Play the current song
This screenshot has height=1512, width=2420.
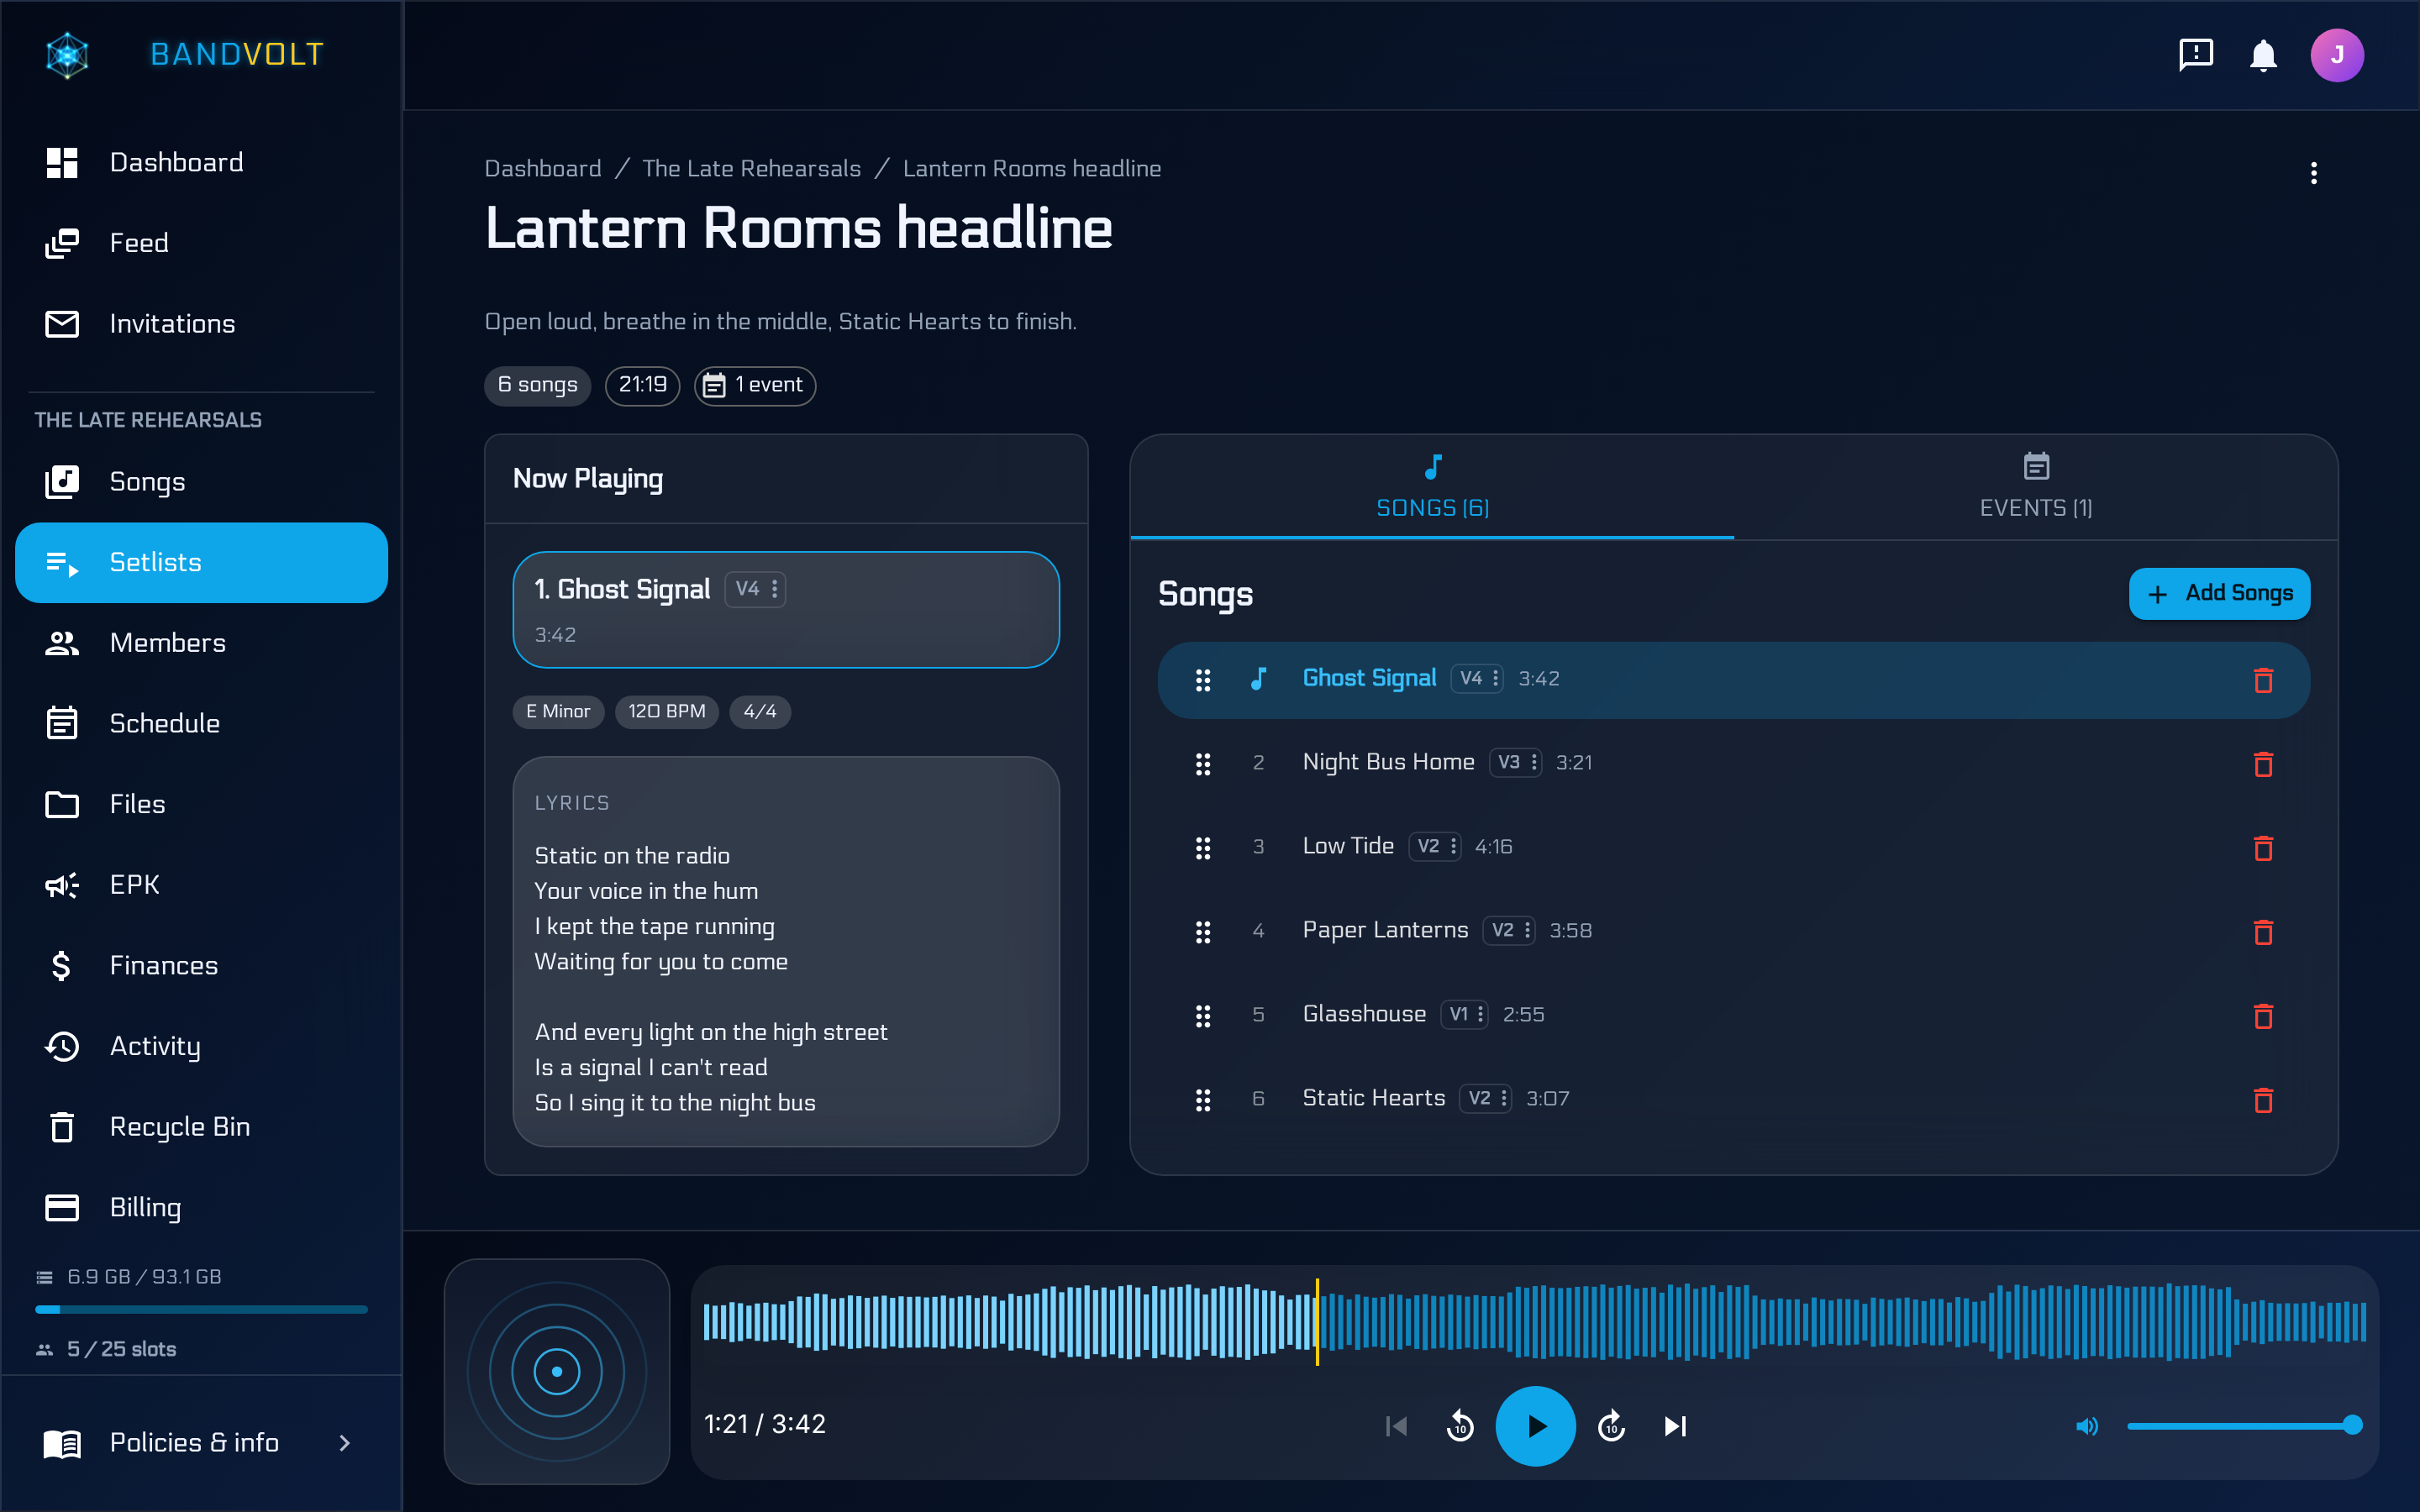pos(1535,1426)
